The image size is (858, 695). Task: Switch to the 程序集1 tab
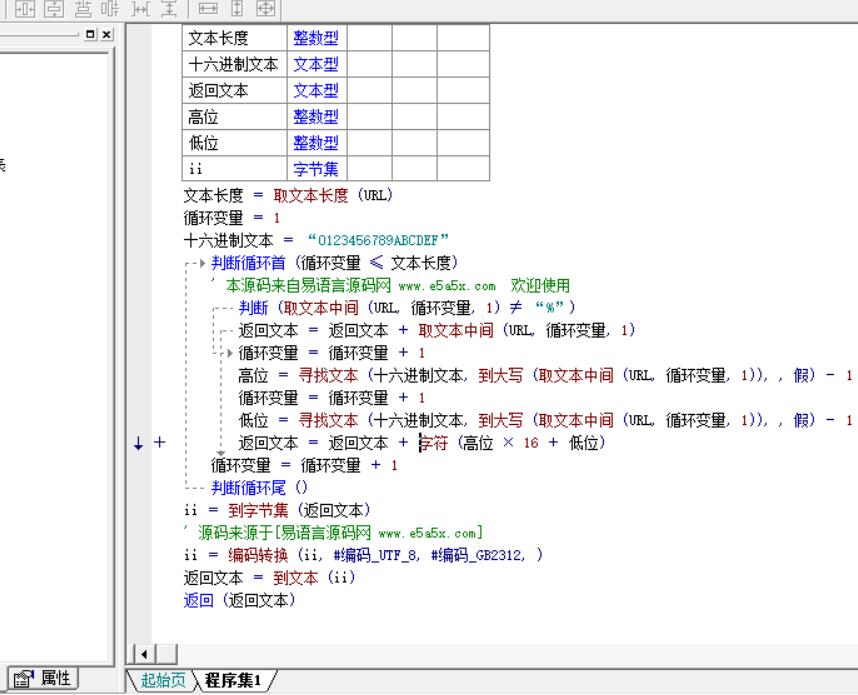click(233, 680)
